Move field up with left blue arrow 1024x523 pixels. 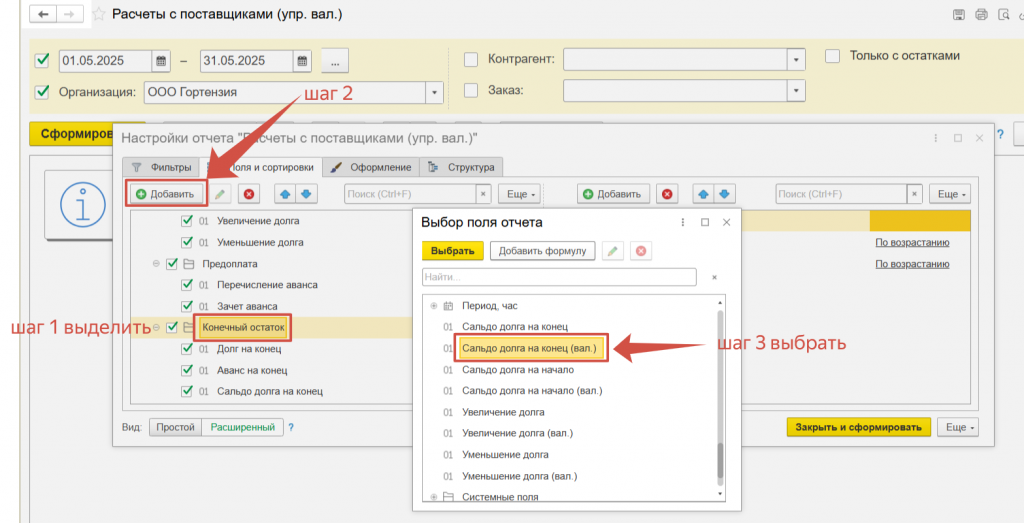[284, 193]
